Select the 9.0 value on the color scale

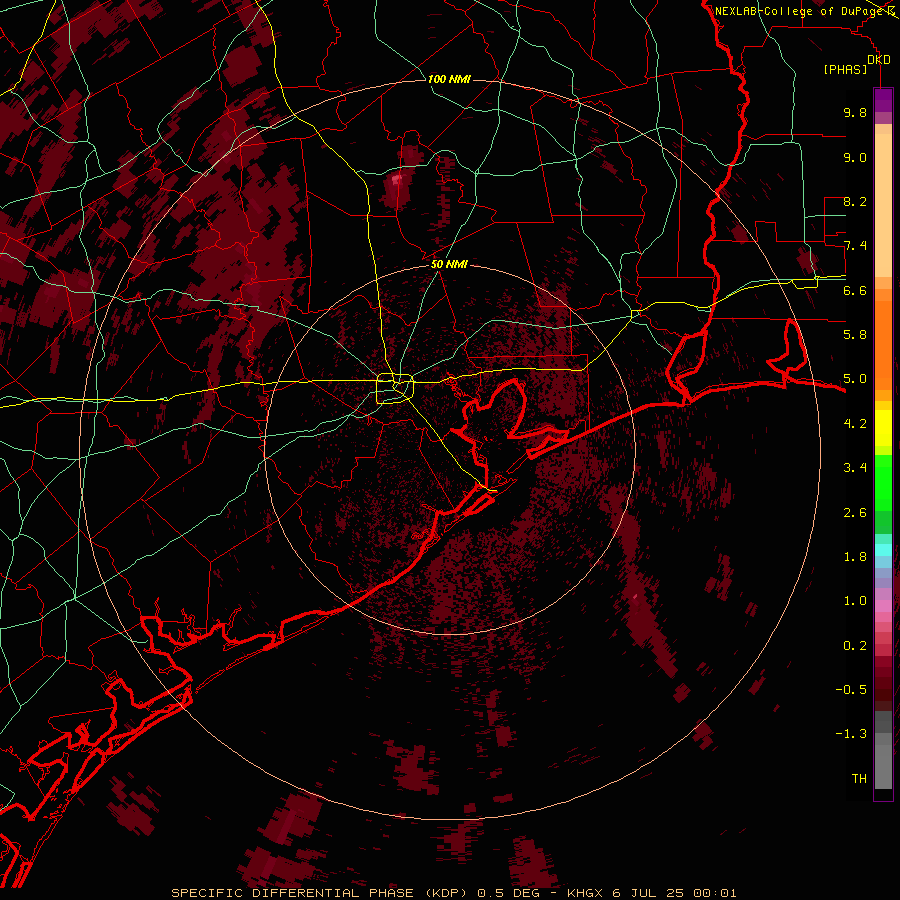[x=855, y=157]
